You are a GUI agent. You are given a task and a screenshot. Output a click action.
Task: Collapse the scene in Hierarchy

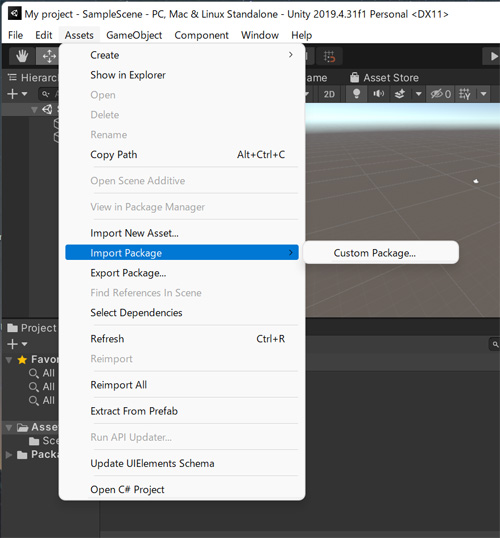34,110
